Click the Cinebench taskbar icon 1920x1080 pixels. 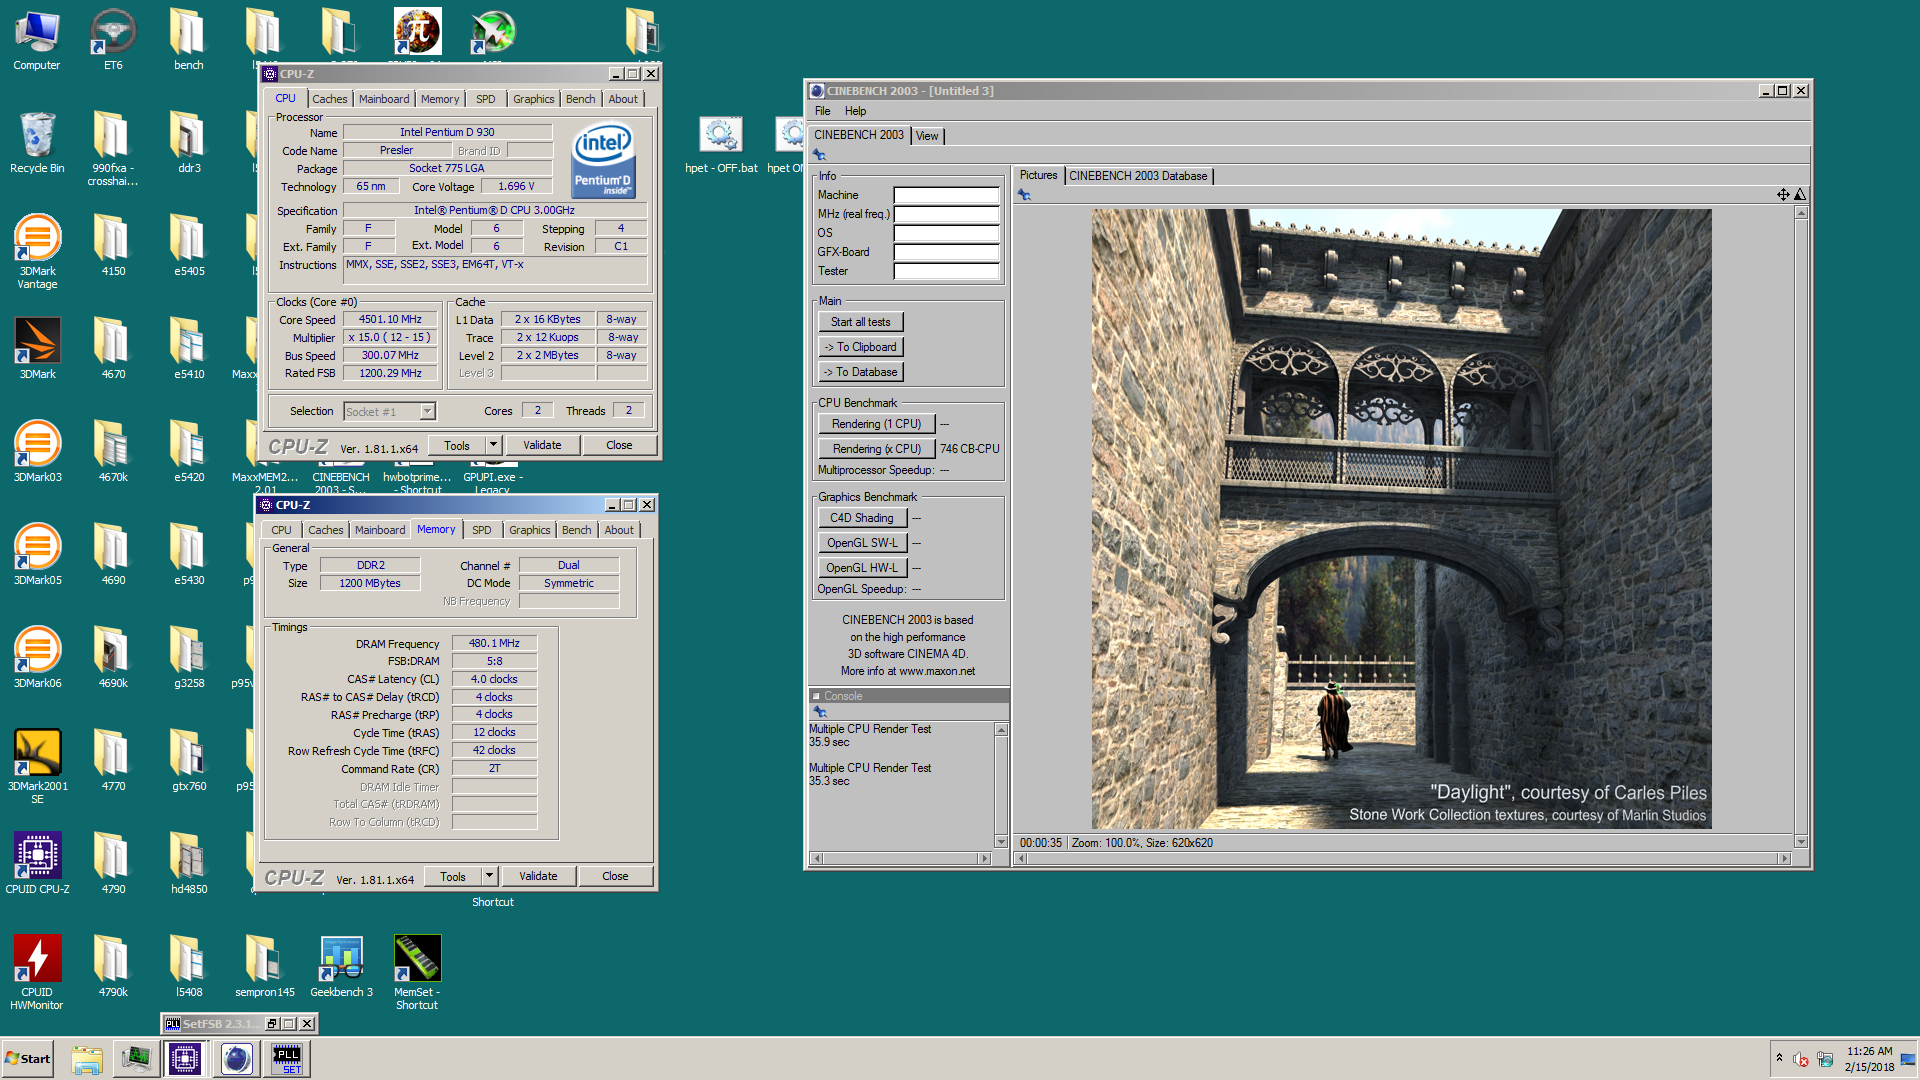pos(237,1058)
